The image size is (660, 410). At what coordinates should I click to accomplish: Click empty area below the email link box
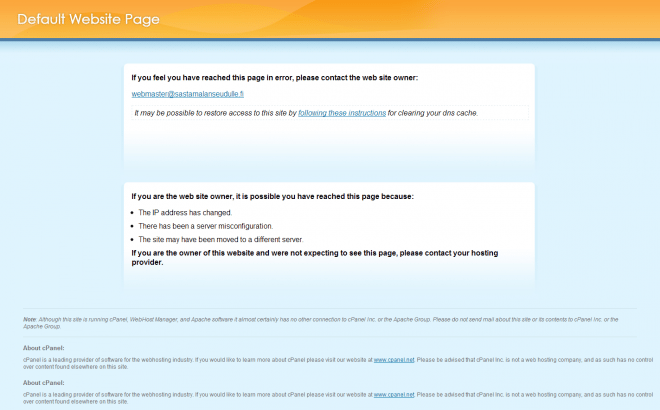328,145
